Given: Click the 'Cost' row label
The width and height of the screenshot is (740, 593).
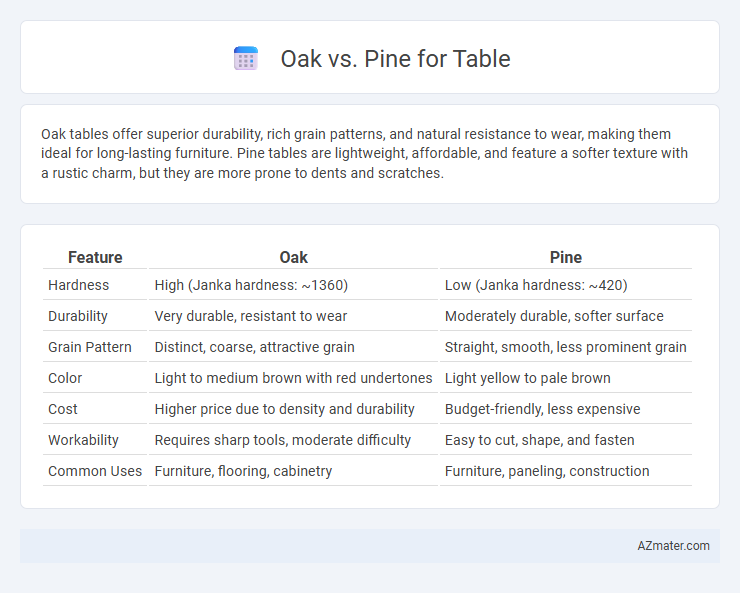Looking at the screenshot, I should point(63,409).
